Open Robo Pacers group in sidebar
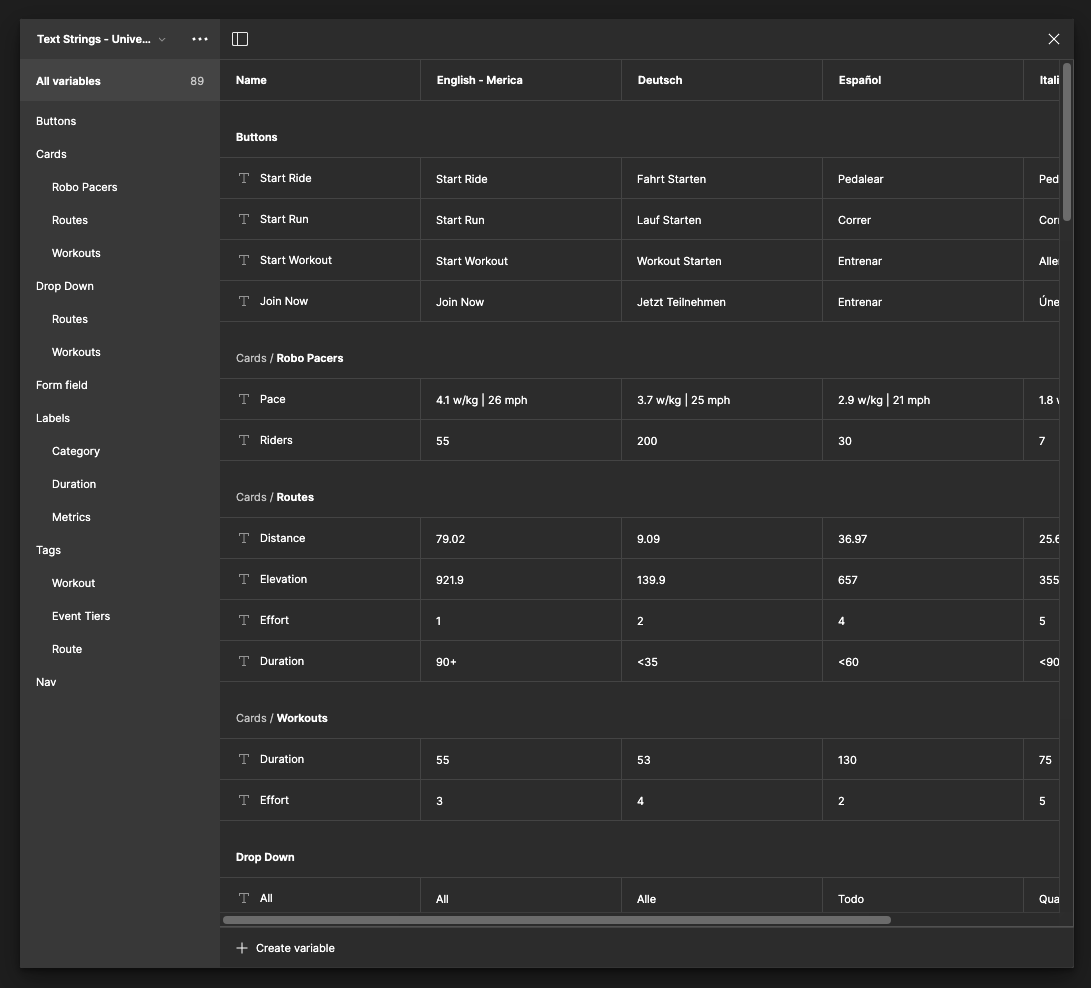 pos(85,187)
